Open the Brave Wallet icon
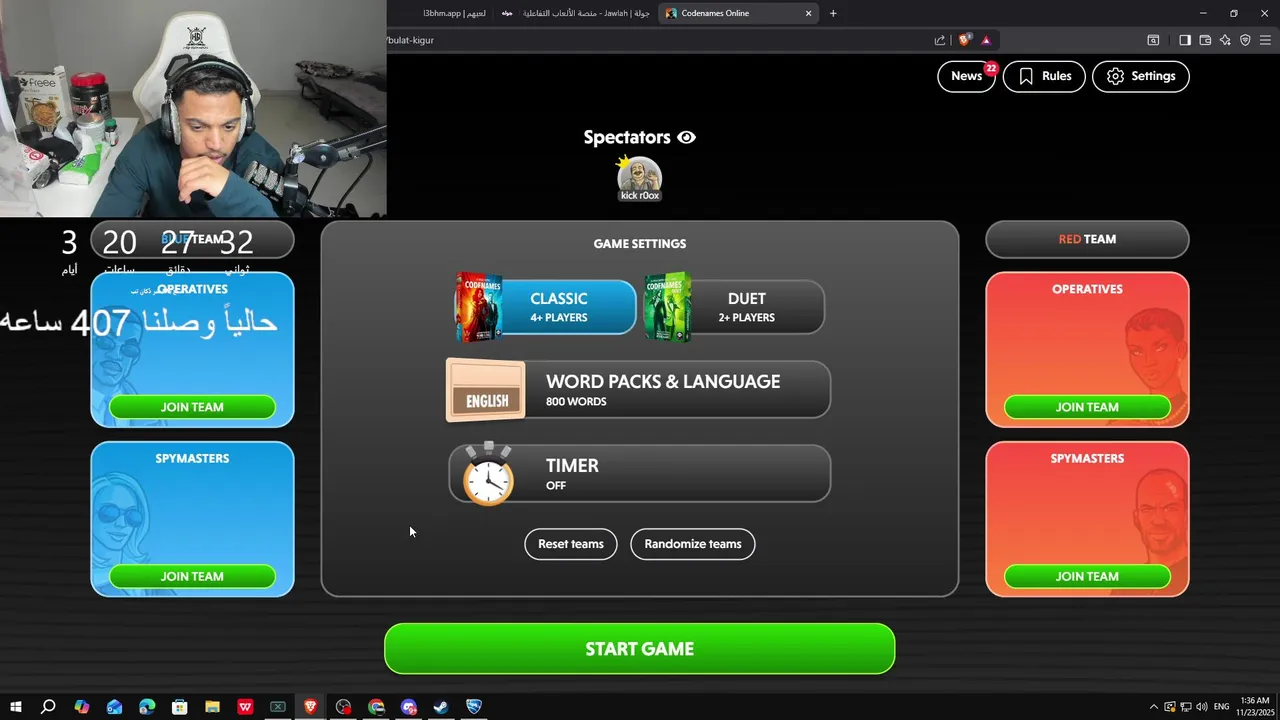This screenshot has width=1280, height=720. (1205, 40)
